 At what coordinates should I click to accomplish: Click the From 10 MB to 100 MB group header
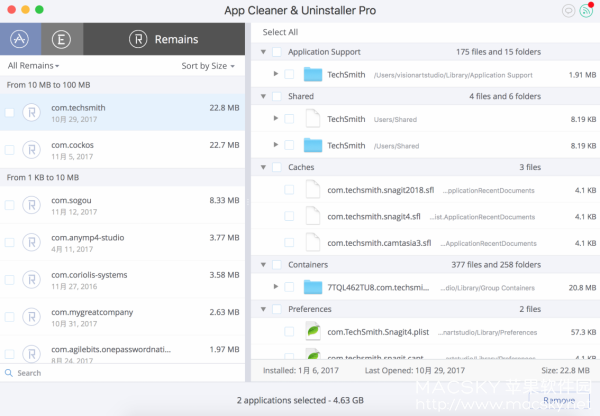click(x=122, y=85)
